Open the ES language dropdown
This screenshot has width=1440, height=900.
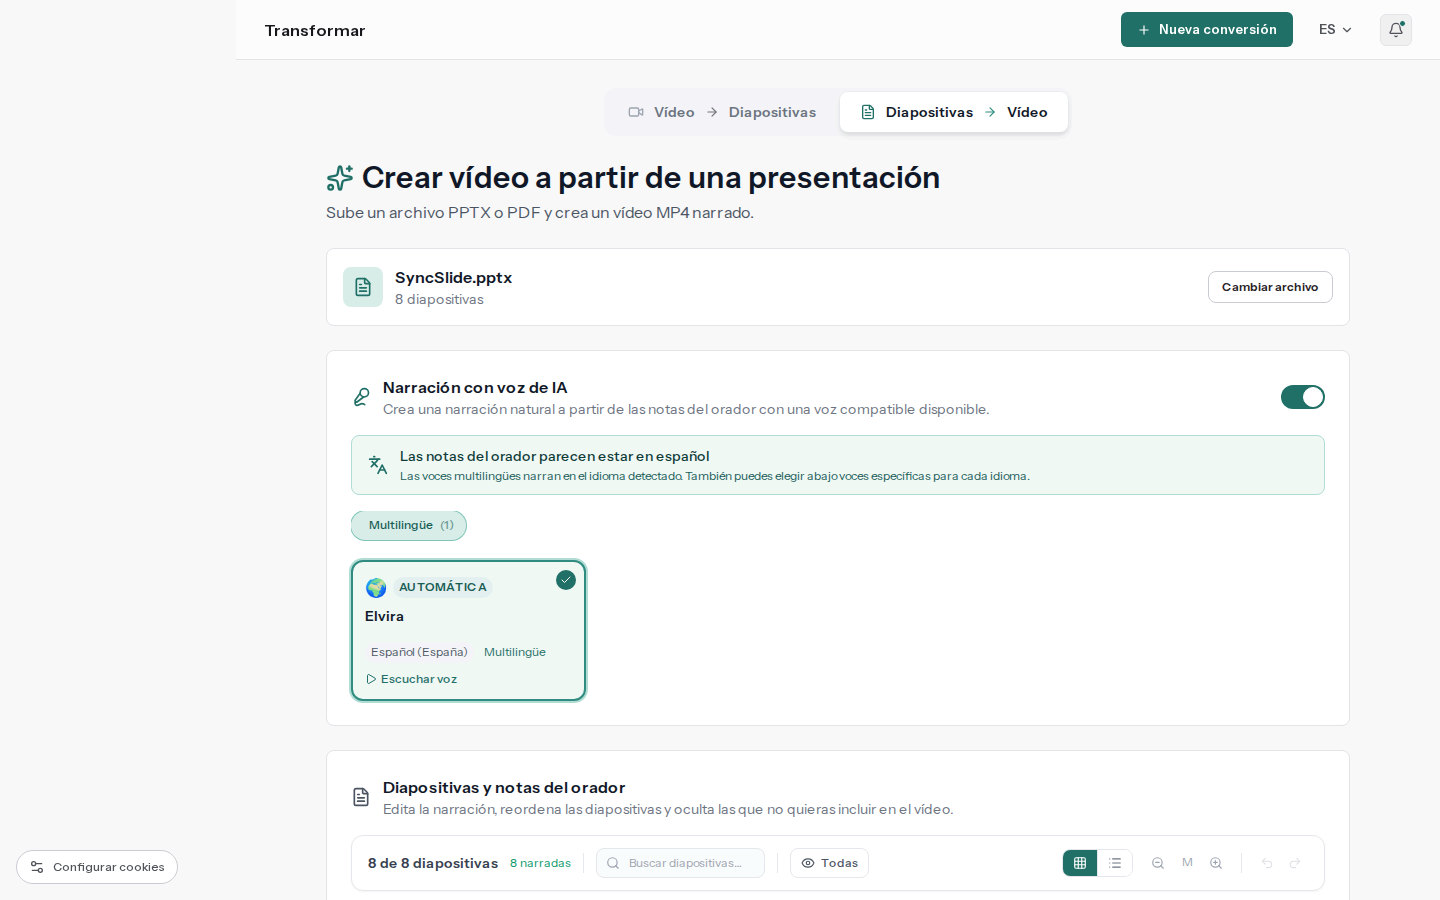[1335, 30]
